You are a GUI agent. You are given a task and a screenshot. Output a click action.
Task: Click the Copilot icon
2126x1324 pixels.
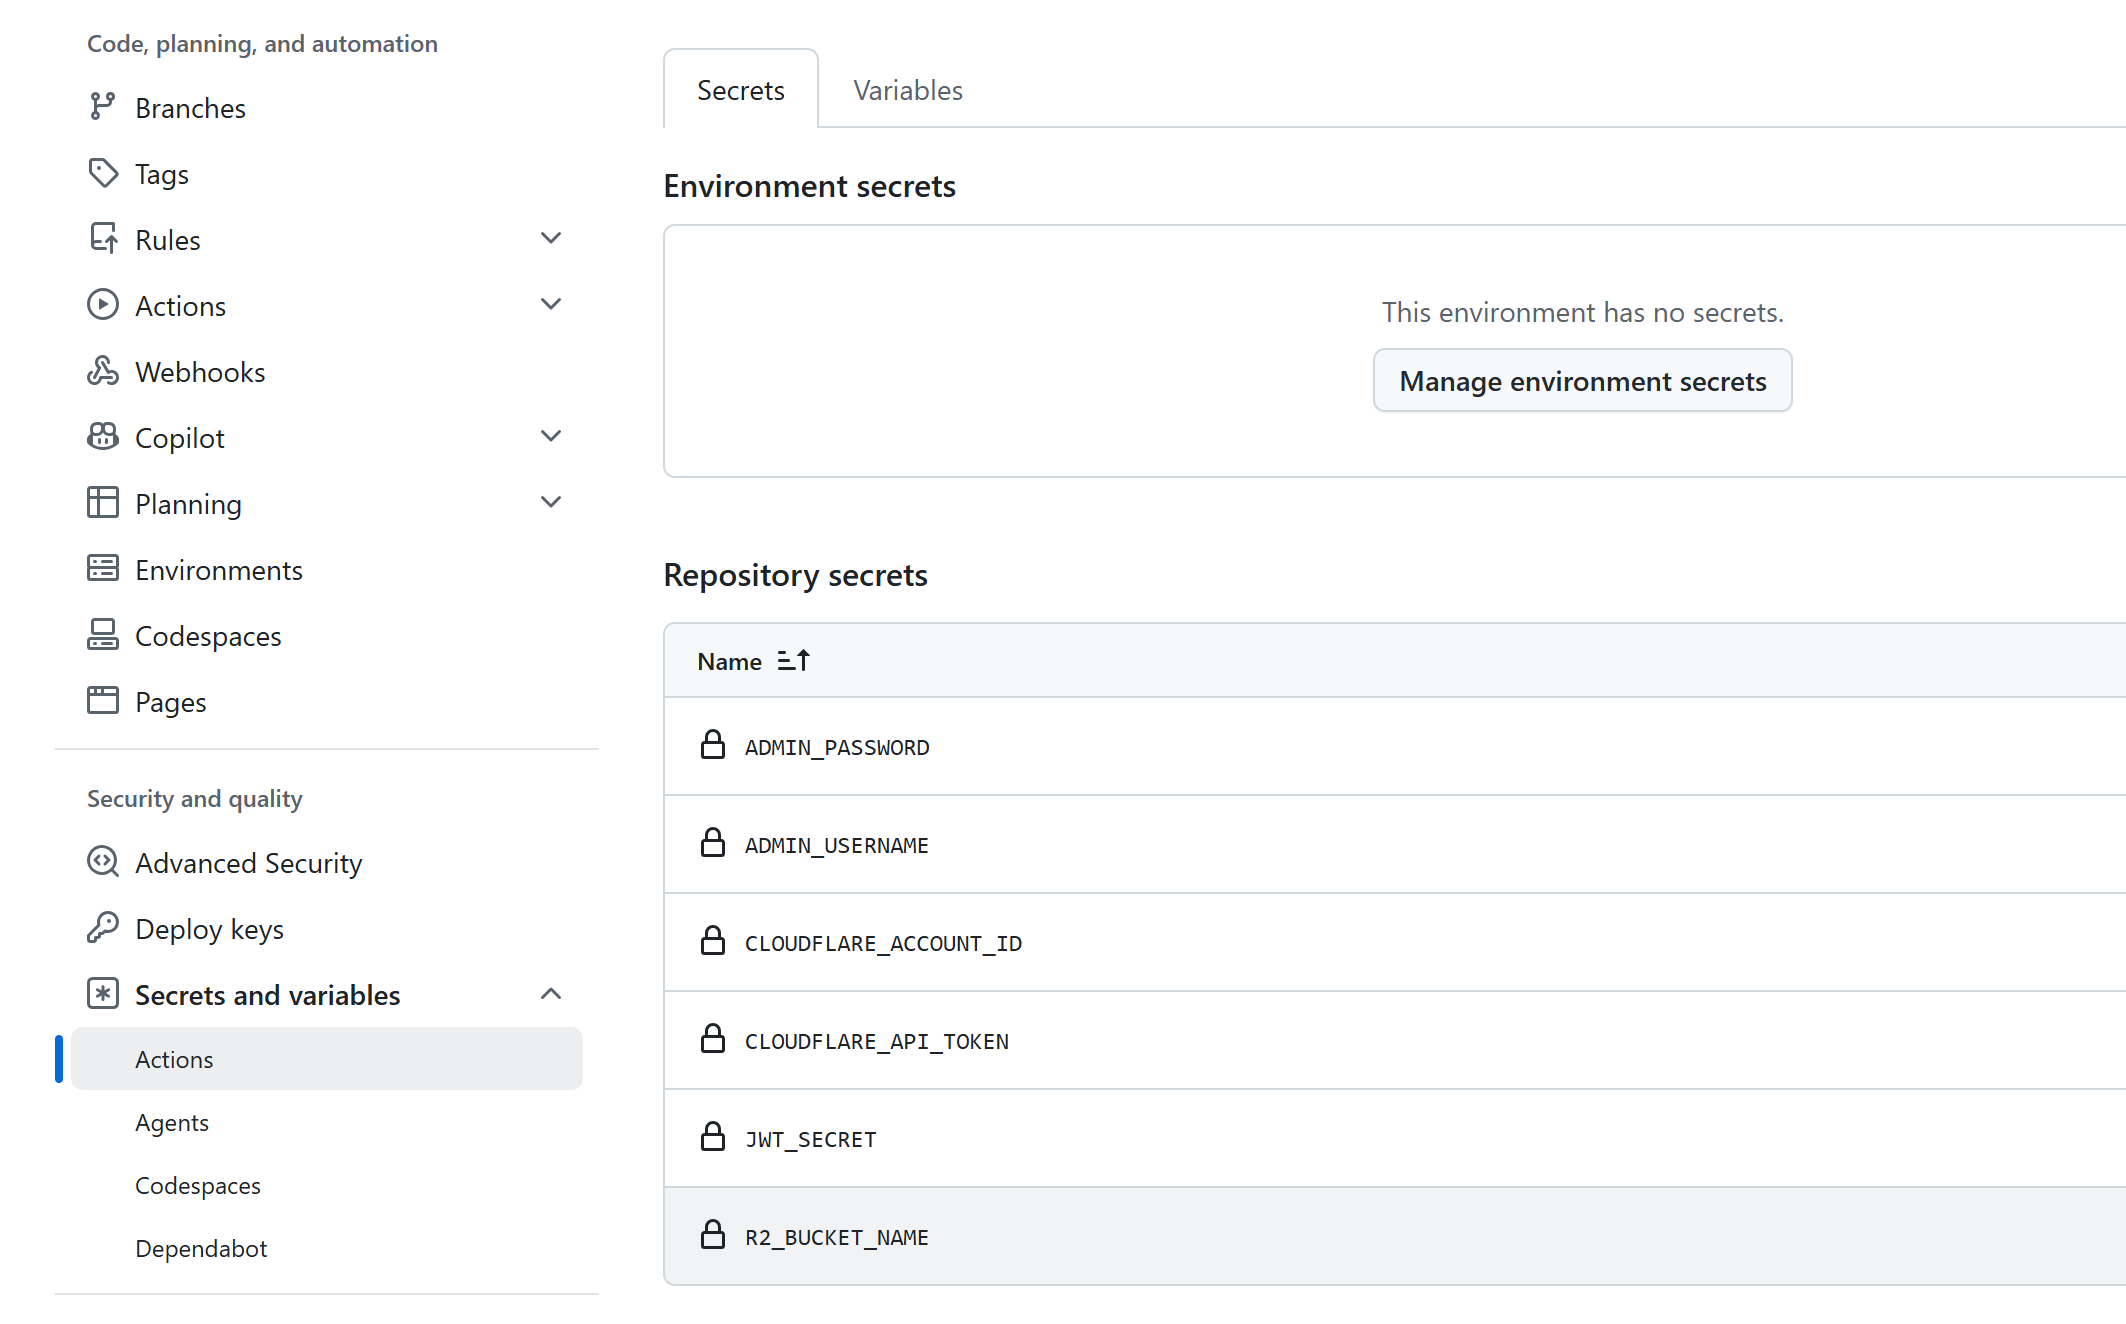point(102,437)
